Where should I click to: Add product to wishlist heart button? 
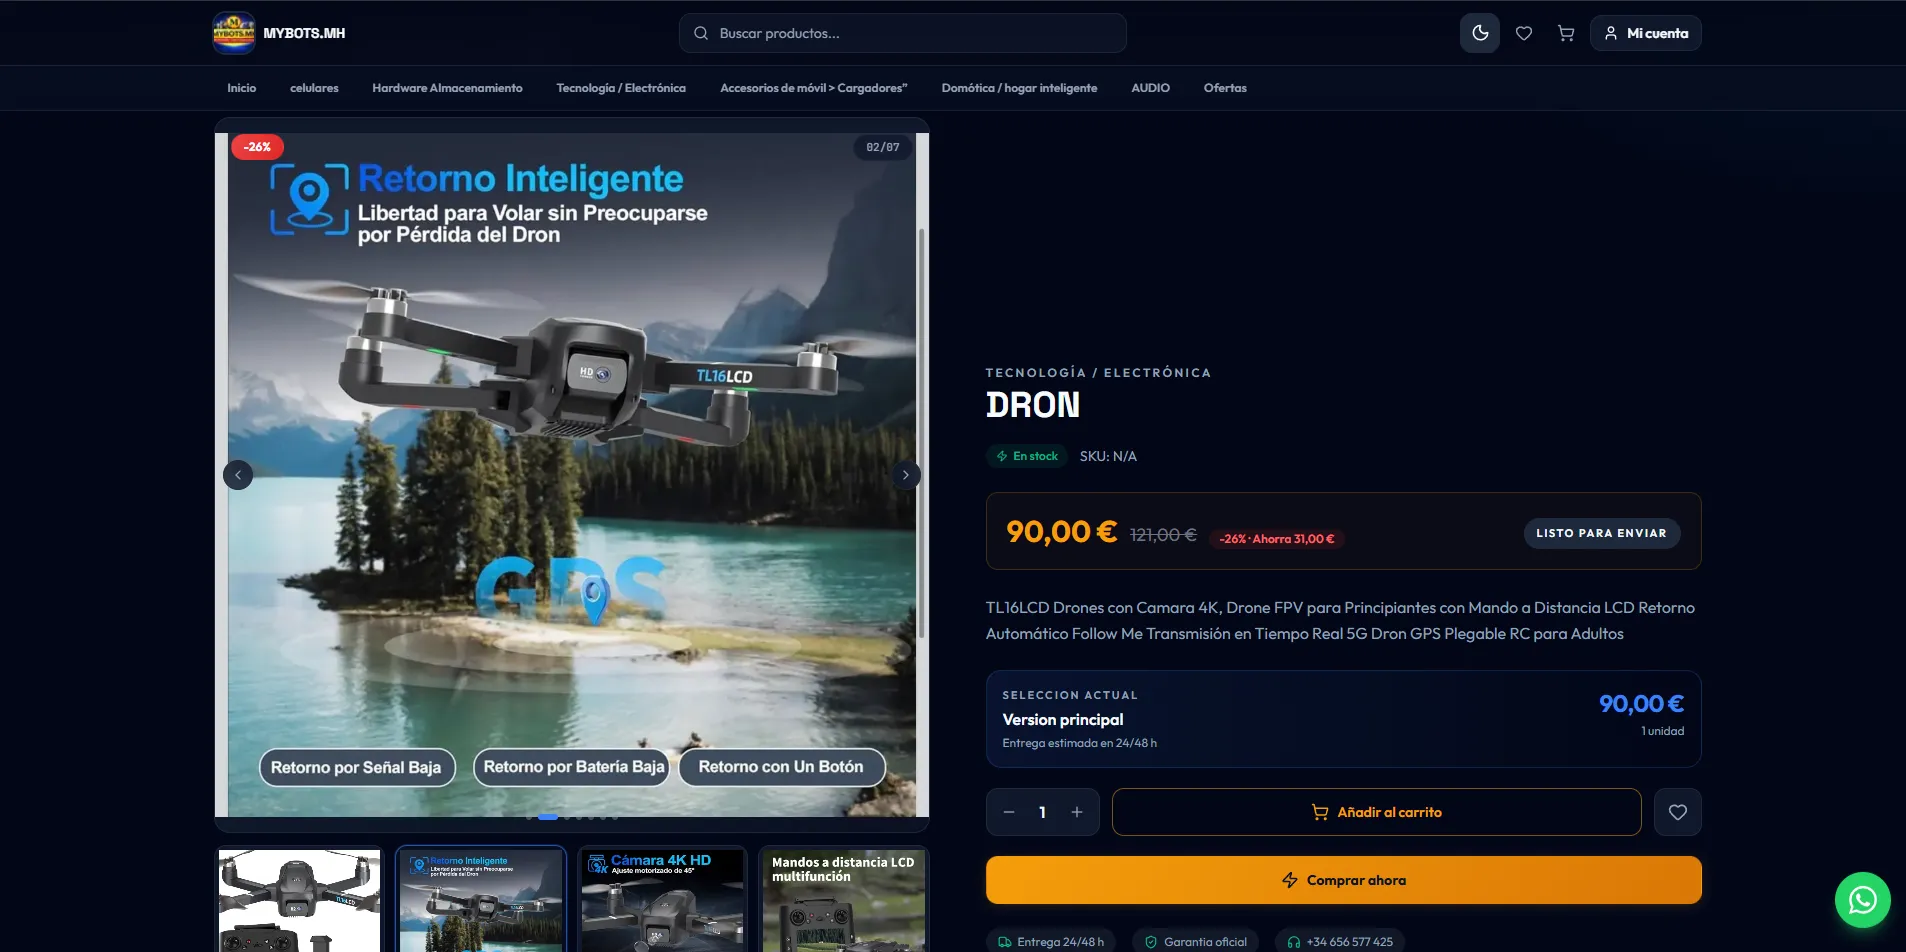(1678, 812)
